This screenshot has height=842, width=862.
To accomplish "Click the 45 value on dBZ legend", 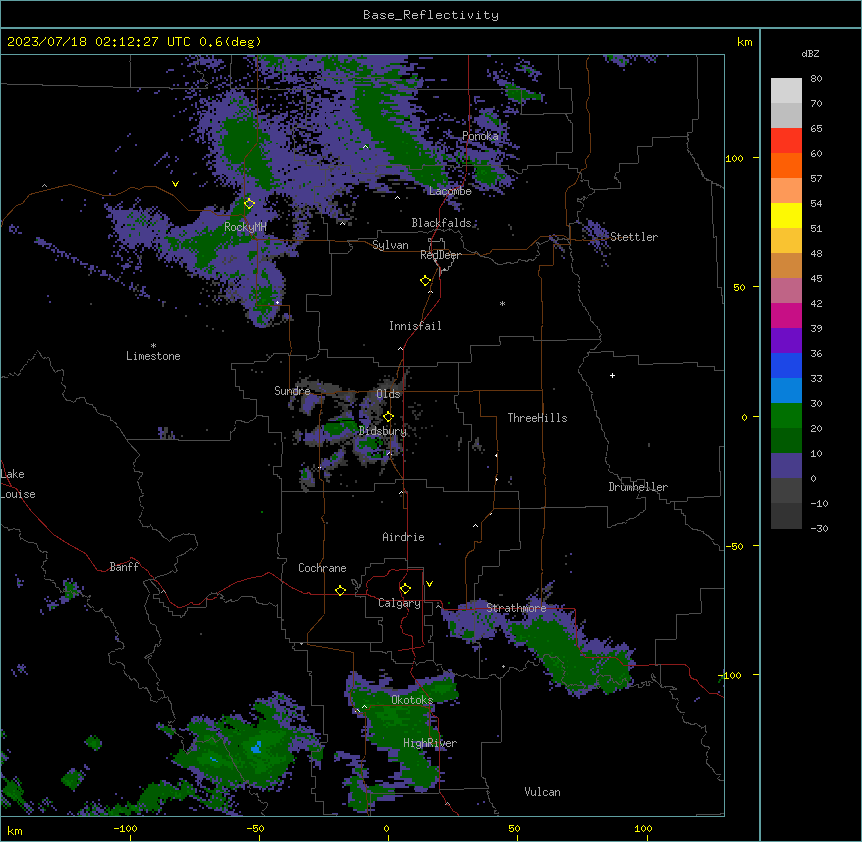I will click(x=816, y=279).
